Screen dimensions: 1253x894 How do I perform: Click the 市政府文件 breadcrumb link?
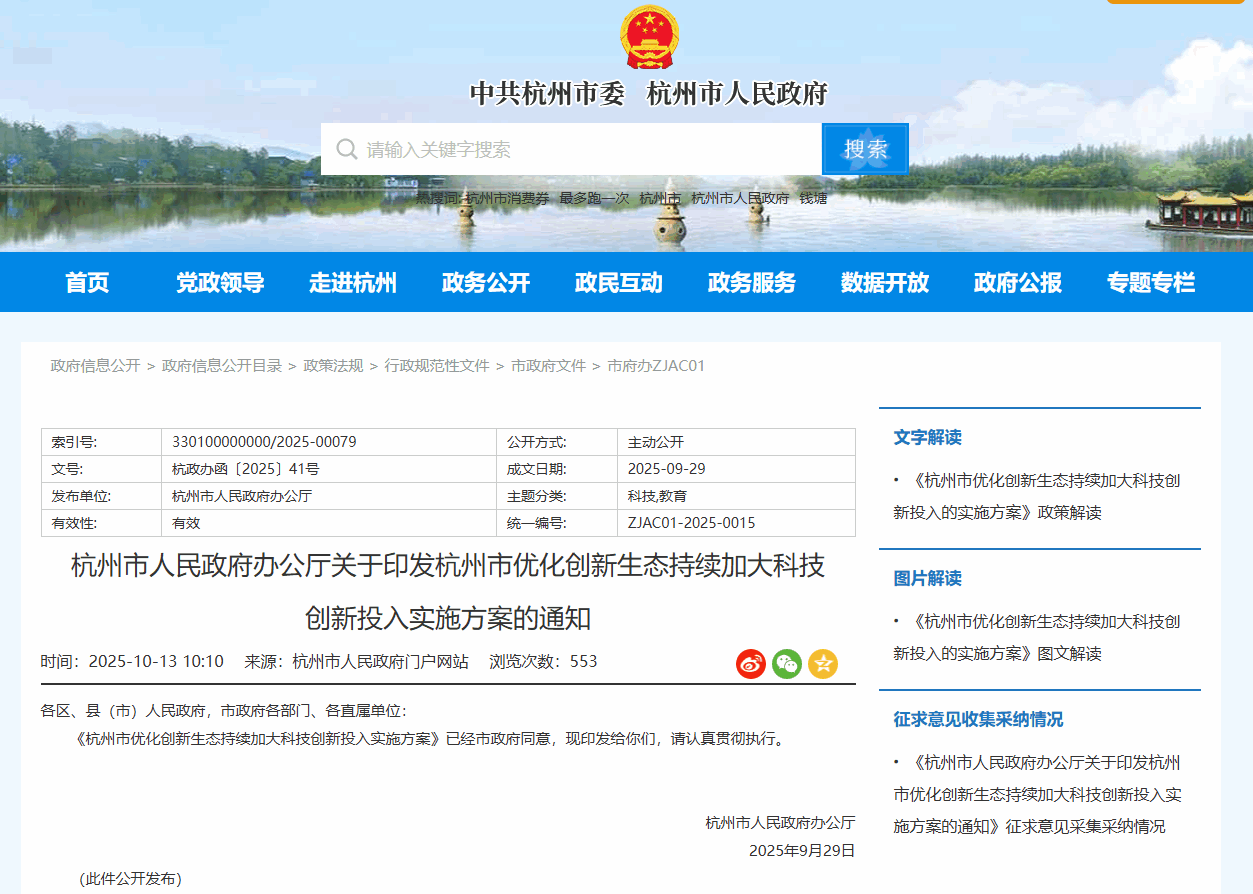pyautogui.click(x=548, y=366)
